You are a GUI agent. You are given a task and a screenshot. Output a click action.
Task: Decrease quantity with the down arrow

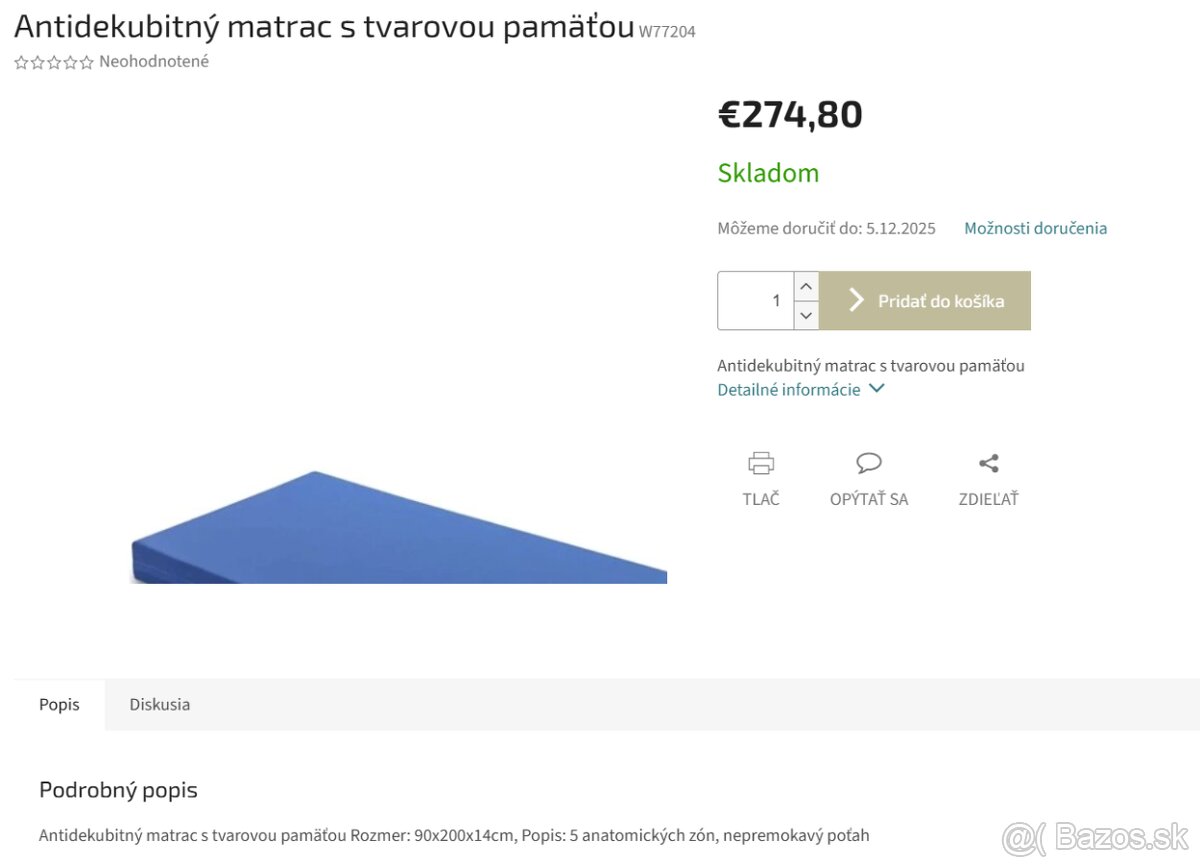[x=806, y=315]
